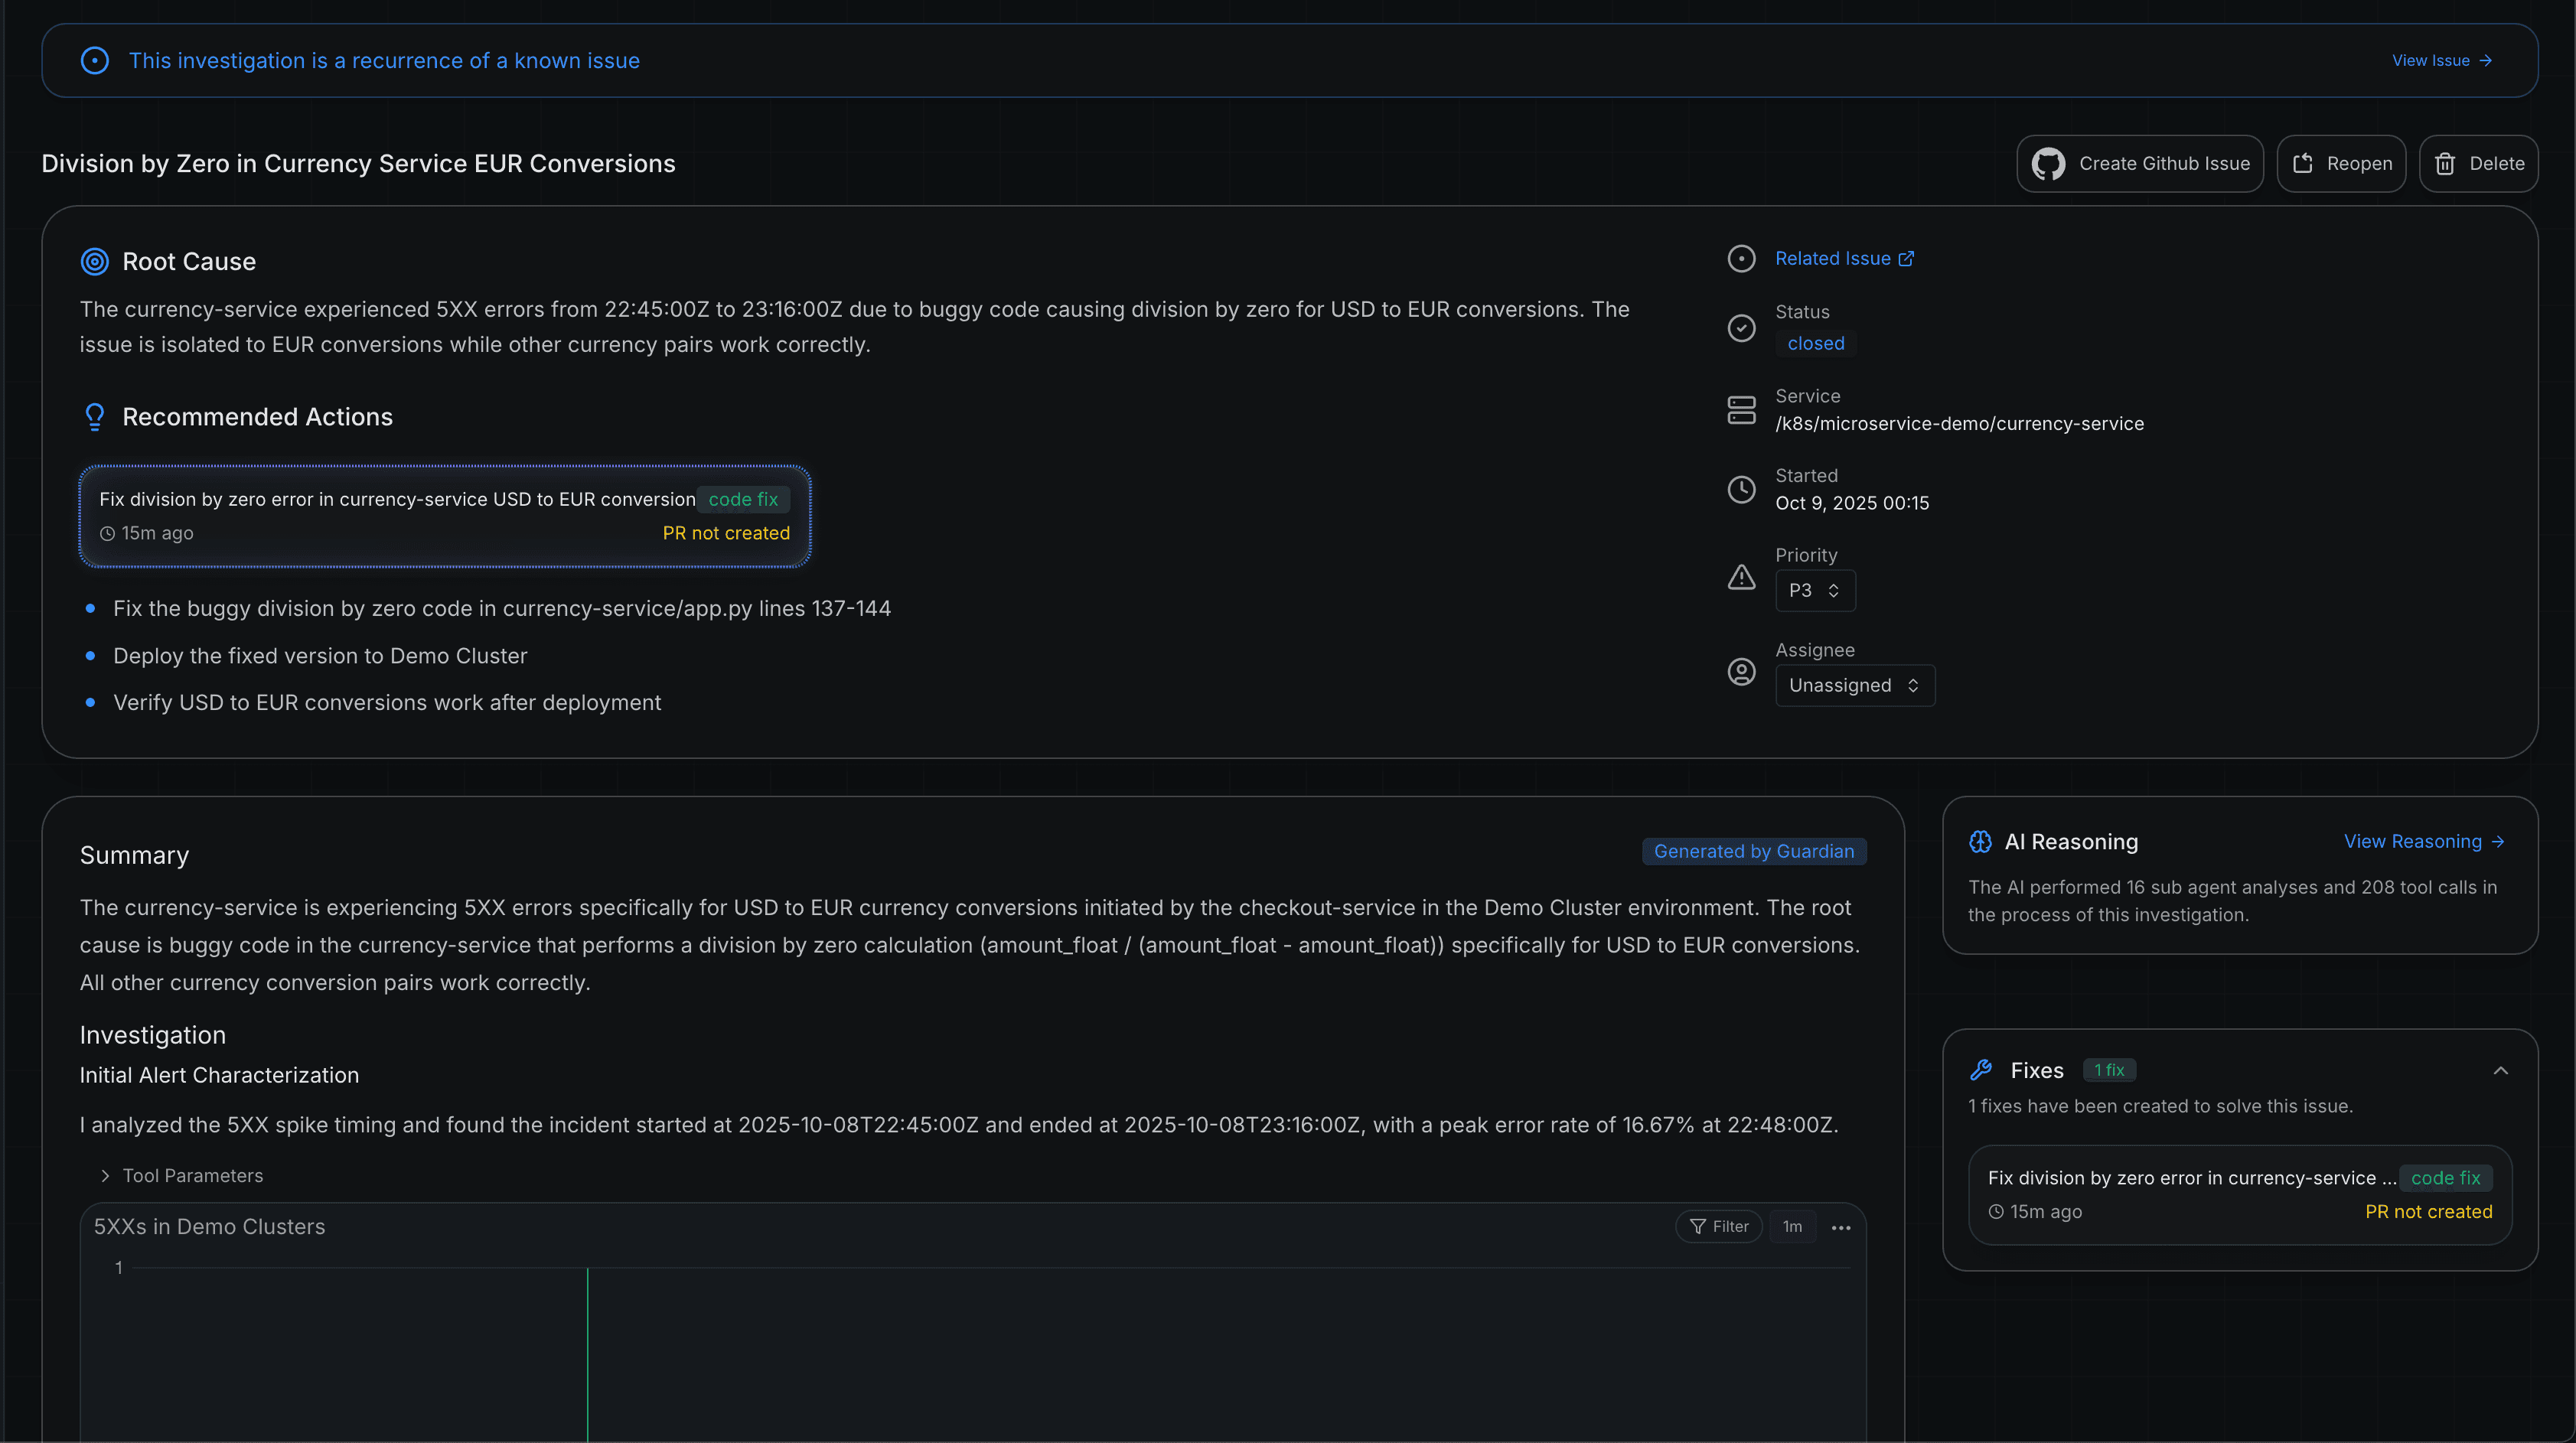Click the AI Reasoning brain icon
Viewport: 2576px width, 1443px height.
pos(1980,842)
